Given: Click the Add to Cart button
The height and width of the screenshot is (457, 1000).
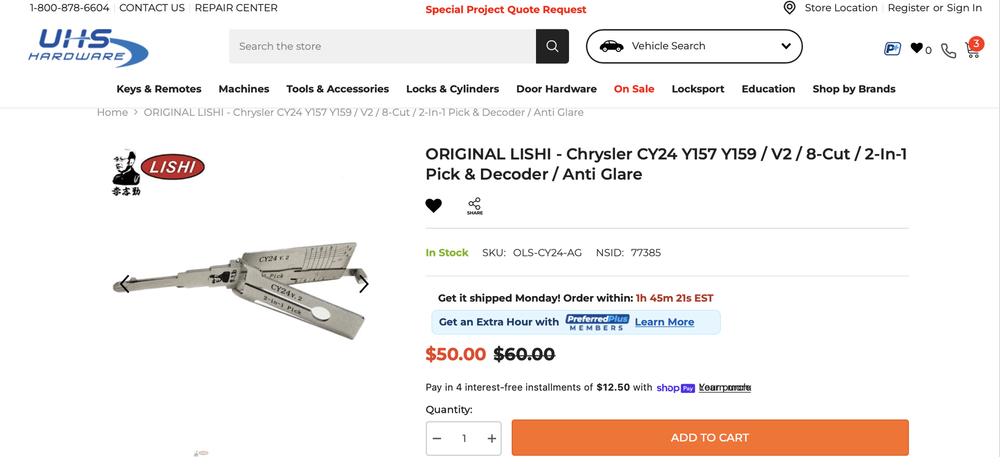Looking at the screenshot, I should (x=709, y=438).
